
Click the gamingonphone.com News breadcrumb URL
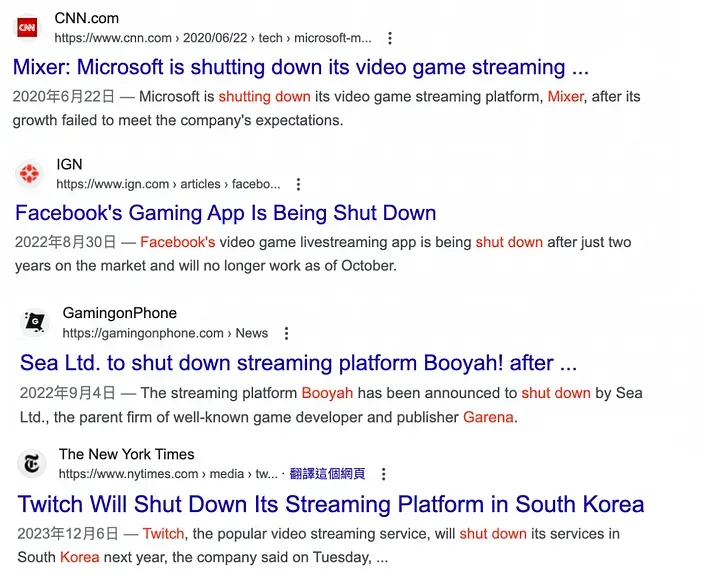[x=165, y=333]
